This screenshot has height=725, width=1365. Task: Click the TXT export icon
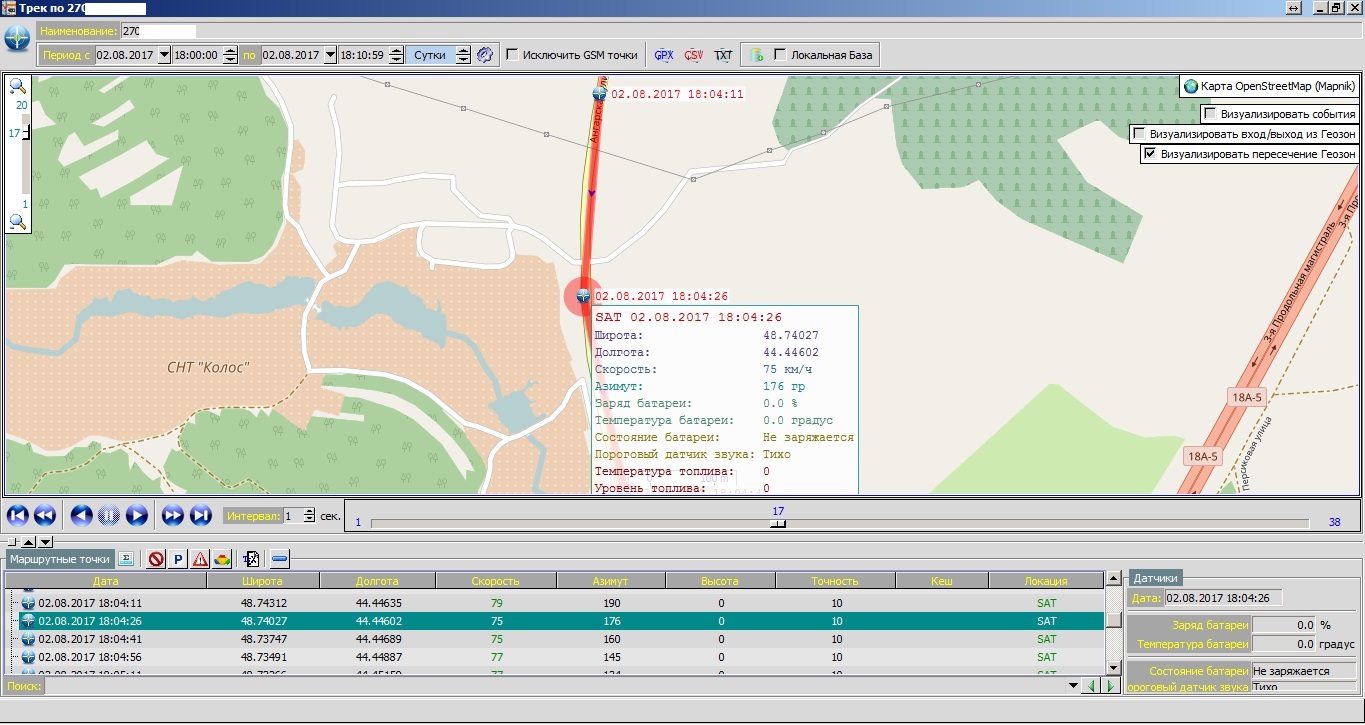click(x=723, y=55)
